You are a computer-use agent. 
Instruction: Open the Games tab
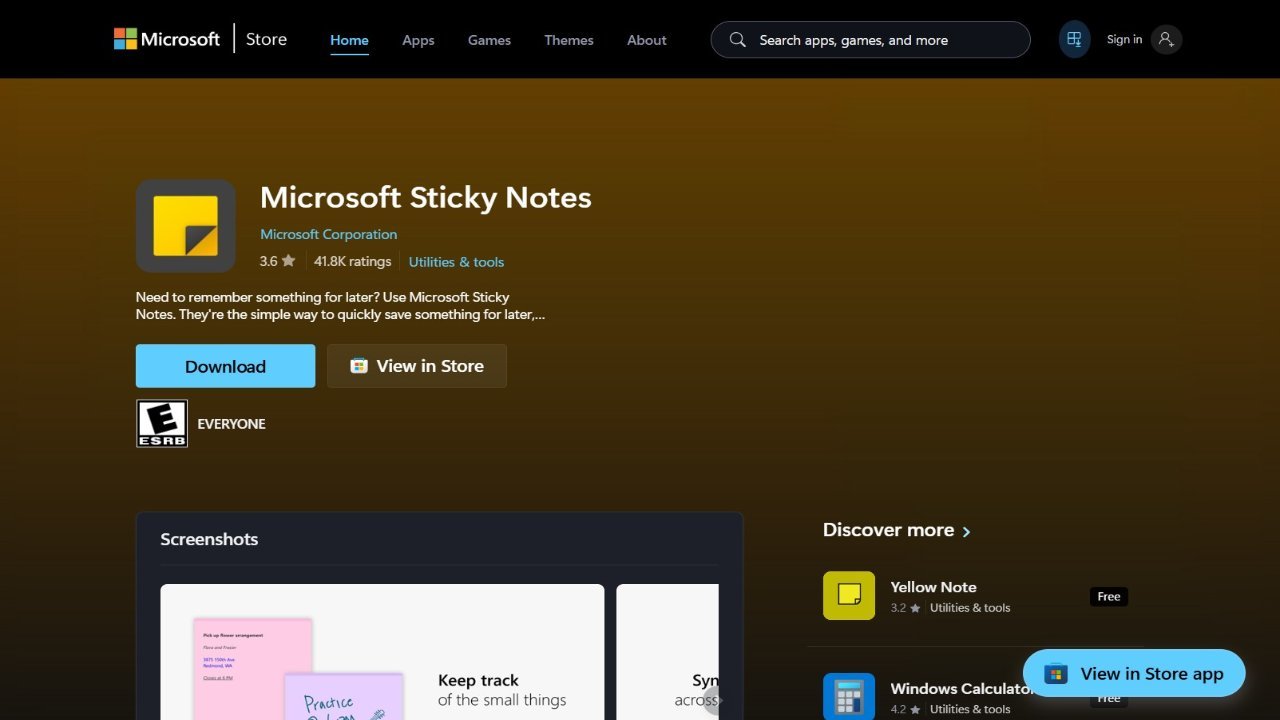point(489,40)
